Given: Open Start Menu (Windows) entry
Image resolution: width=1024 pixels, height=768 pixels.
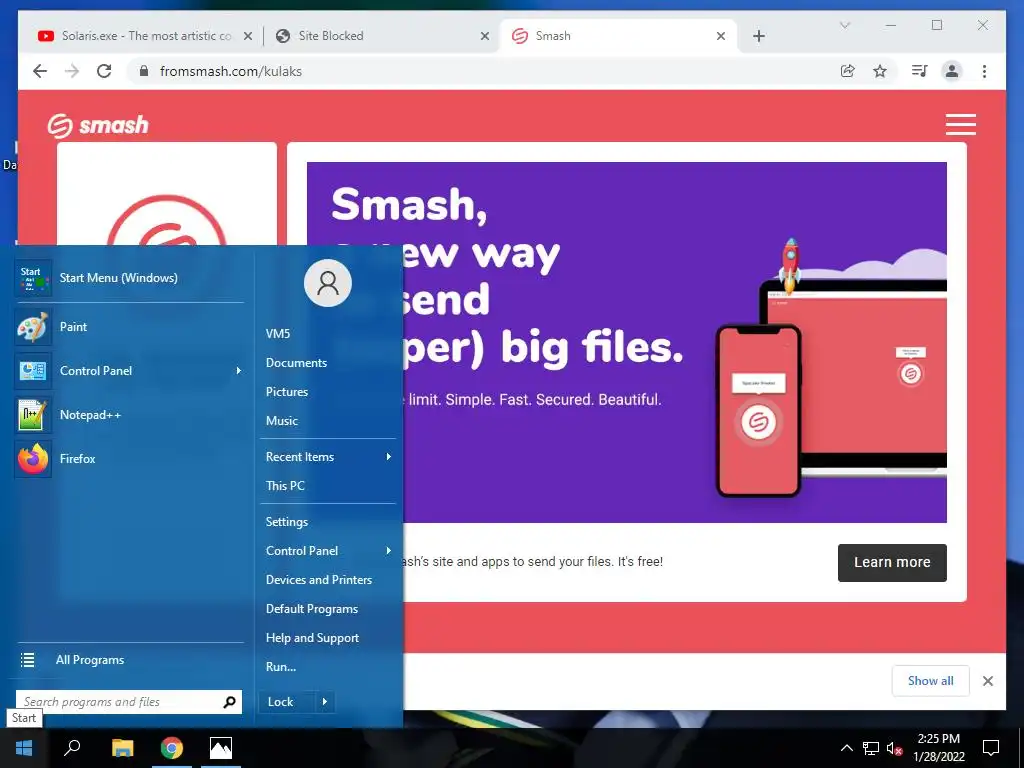Looking at the screenshot, I should 129,278.
